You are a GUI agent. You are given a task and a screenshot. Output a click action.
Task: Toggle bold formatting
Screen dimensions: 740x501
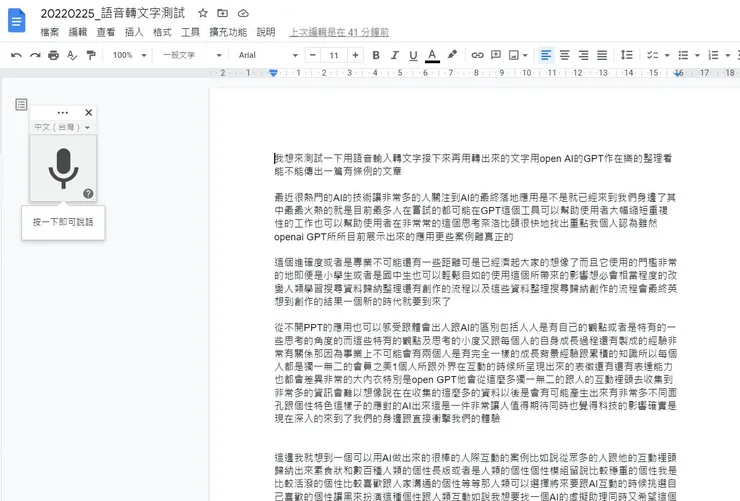[x=376, y=55]
